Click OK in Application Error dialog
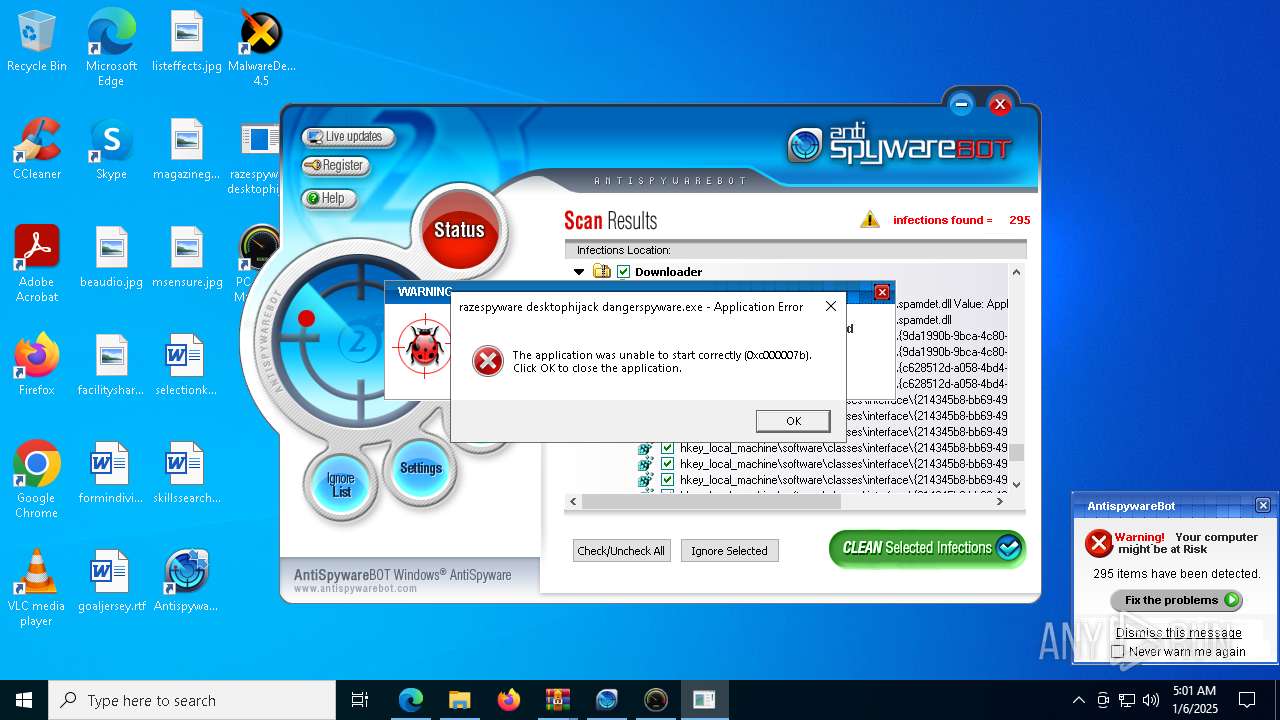The height and width of the screenshot is (720, 1280). tap(793, 421)
